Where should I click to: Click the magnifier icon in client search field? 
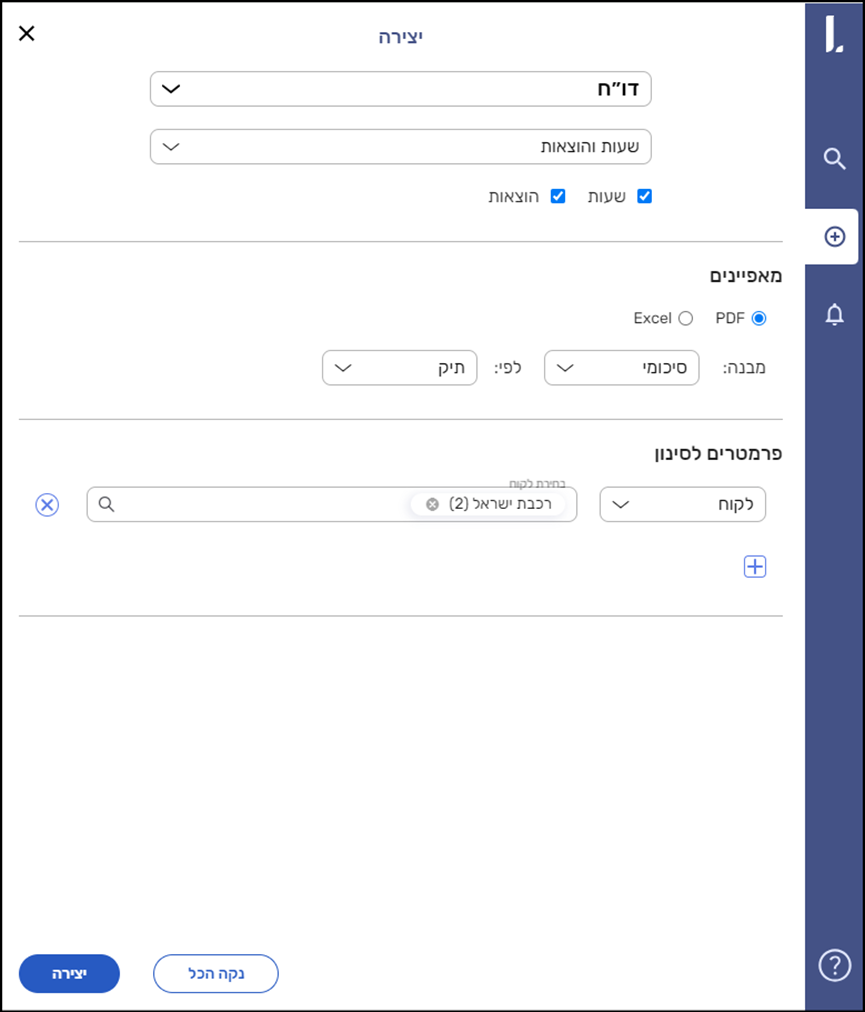(106, 505)
